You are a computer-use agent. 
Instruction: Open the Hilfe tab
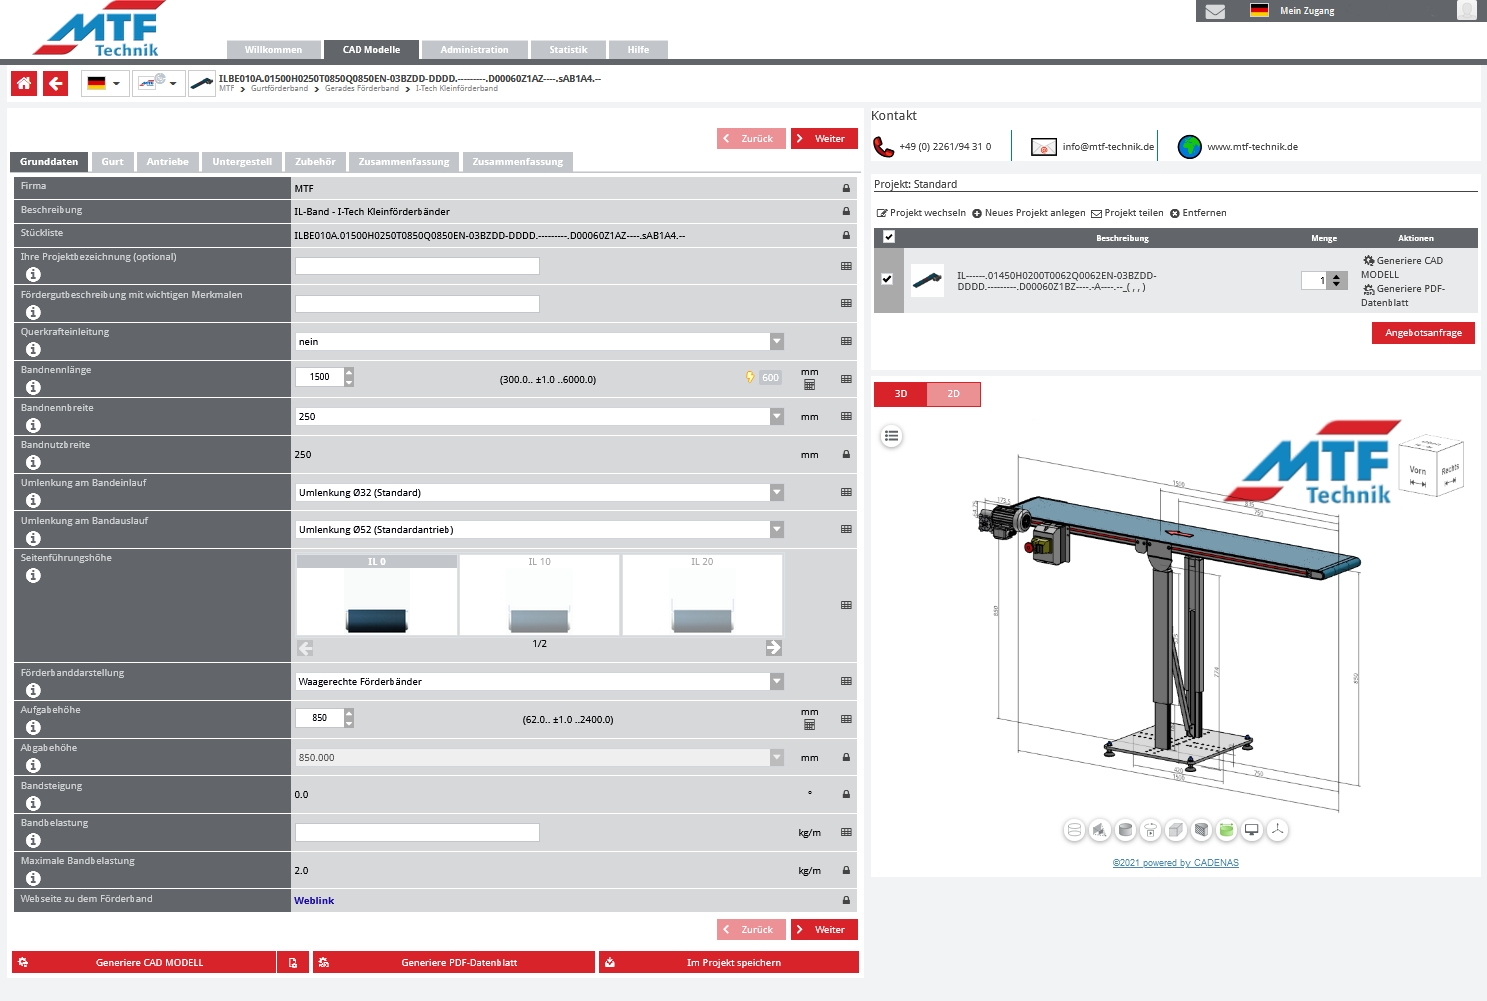[638, 50]
